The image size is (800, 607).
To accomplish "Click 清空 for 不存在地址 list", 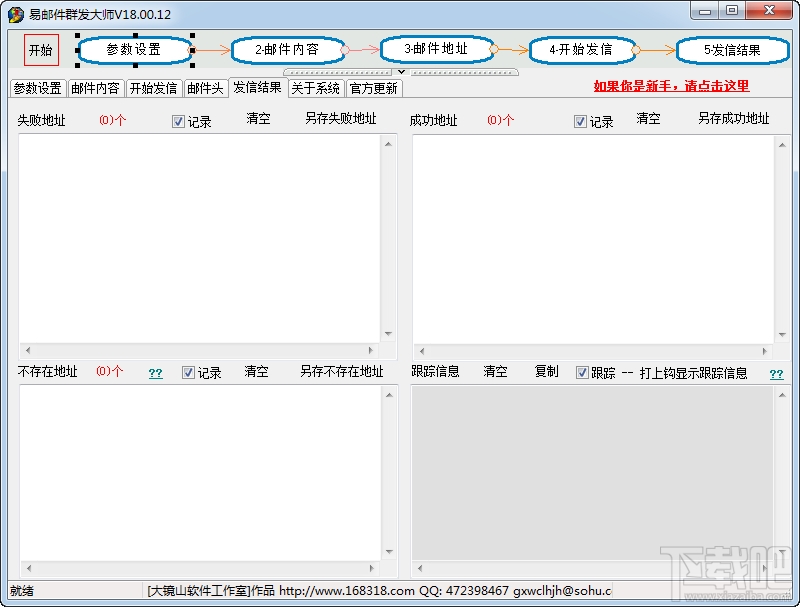I will coord(256,371).
